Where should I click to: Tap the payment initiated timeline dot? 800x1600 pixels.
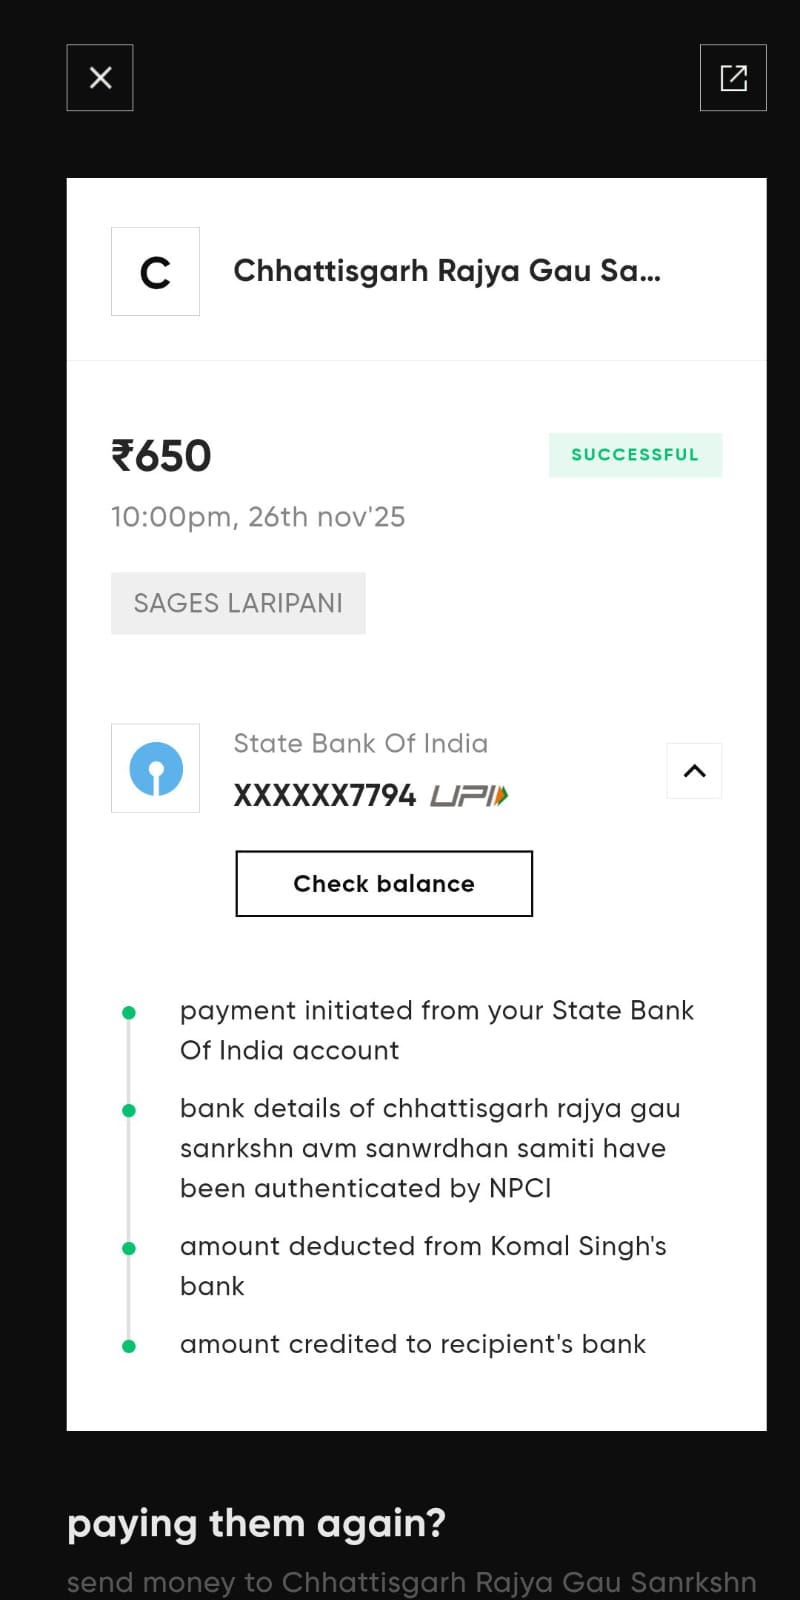point(129,1013)
